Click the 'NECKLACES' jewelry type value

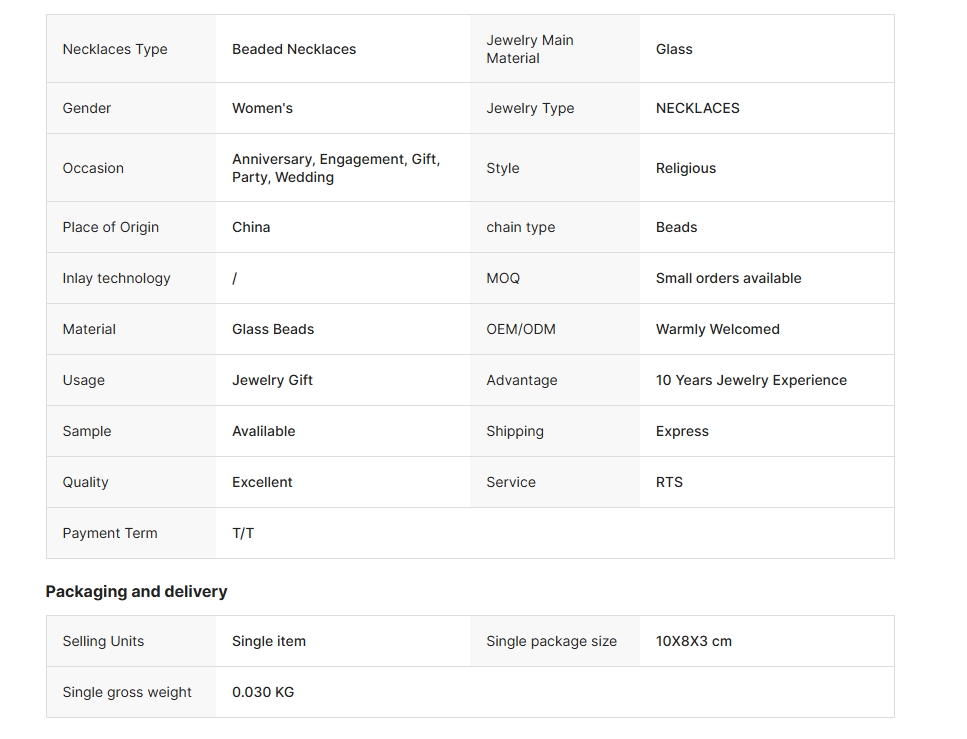coord(697,108)
